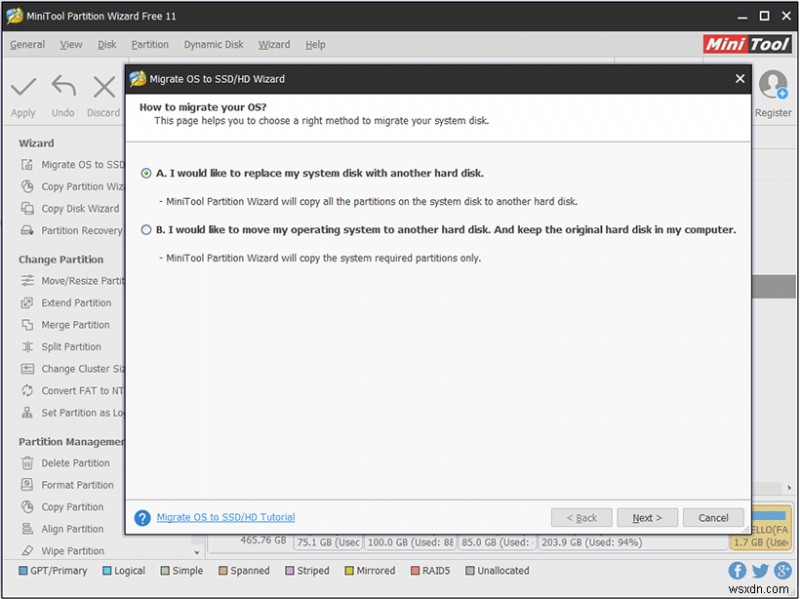Open the Wizard menu

274,44
